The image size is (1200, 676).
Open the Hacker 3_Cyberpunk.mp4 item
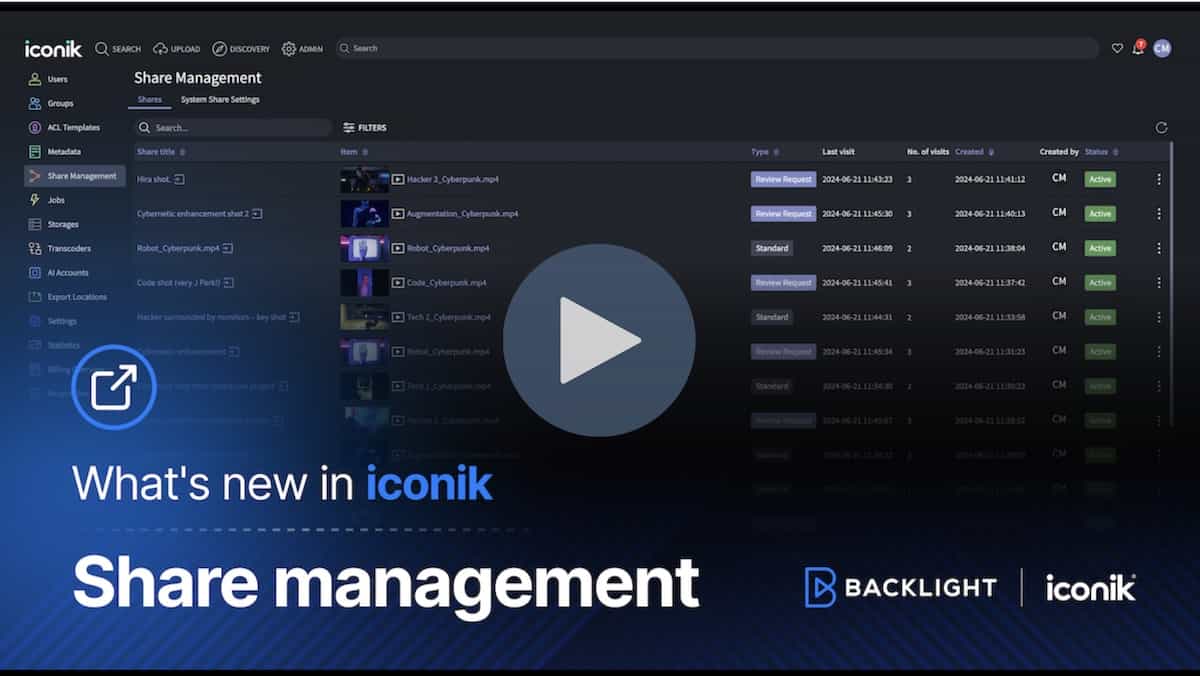(452, 180)
